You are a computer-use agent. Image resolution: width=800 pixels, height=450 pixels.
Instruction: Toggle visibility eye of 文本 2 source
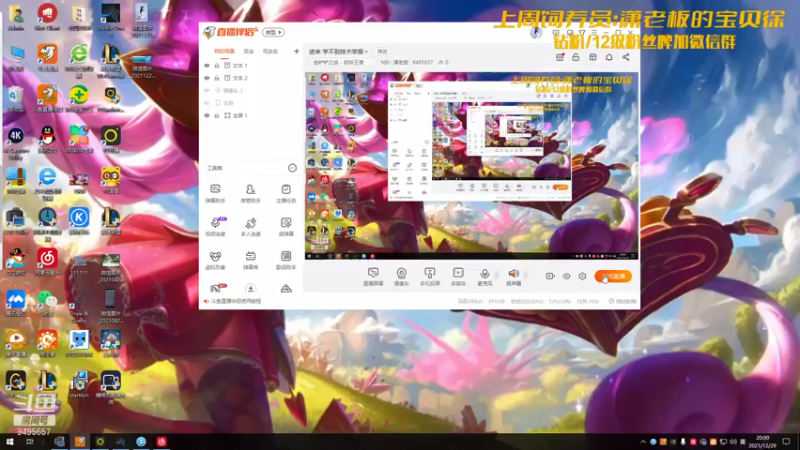[207, 78]
